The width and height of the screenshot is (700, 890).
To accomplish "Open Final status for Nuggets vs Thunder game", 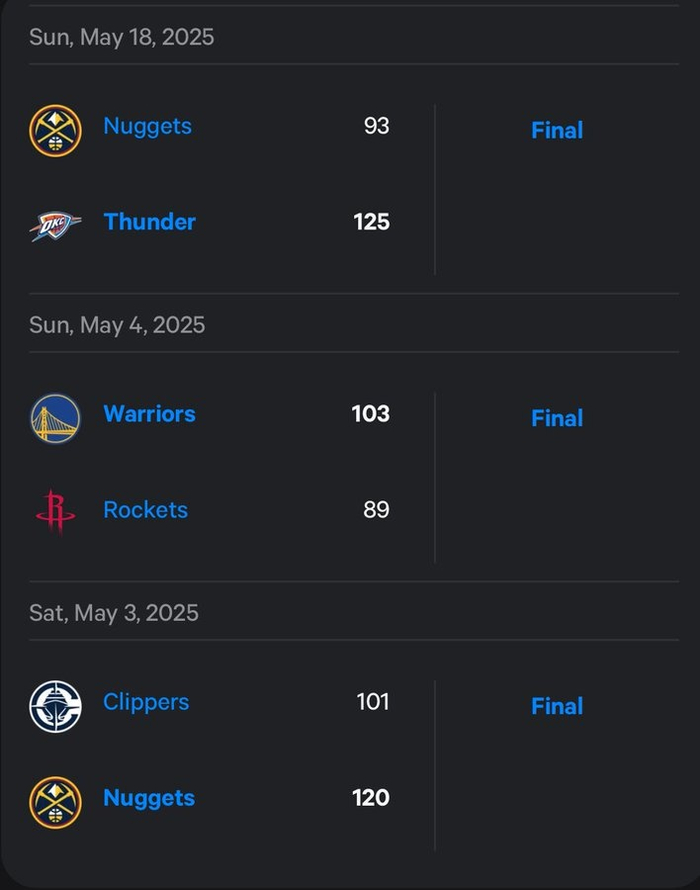I will (x=557, y=130).
